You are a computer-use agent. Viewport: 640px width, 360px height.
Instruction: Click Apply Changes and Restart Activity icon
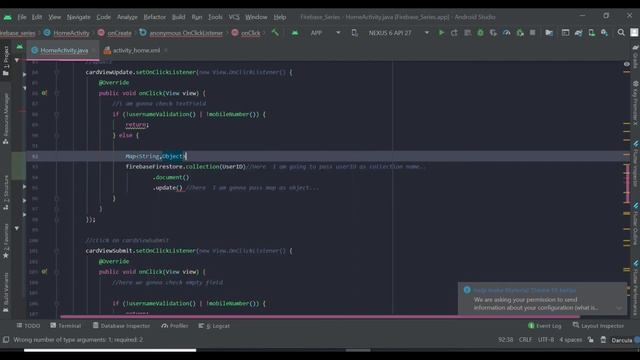click(454, 33)
